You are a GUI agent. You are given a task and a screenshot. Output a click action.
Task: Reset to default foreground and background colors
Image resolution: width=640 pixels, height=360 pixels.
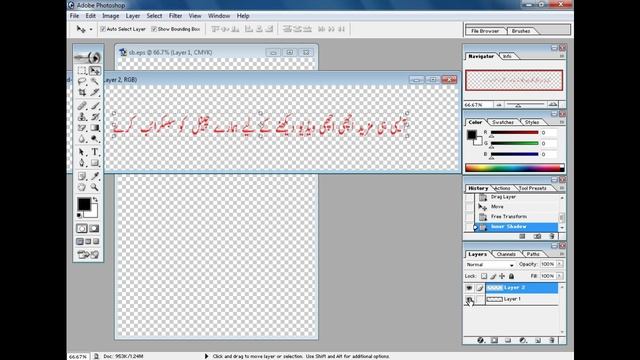79,215
